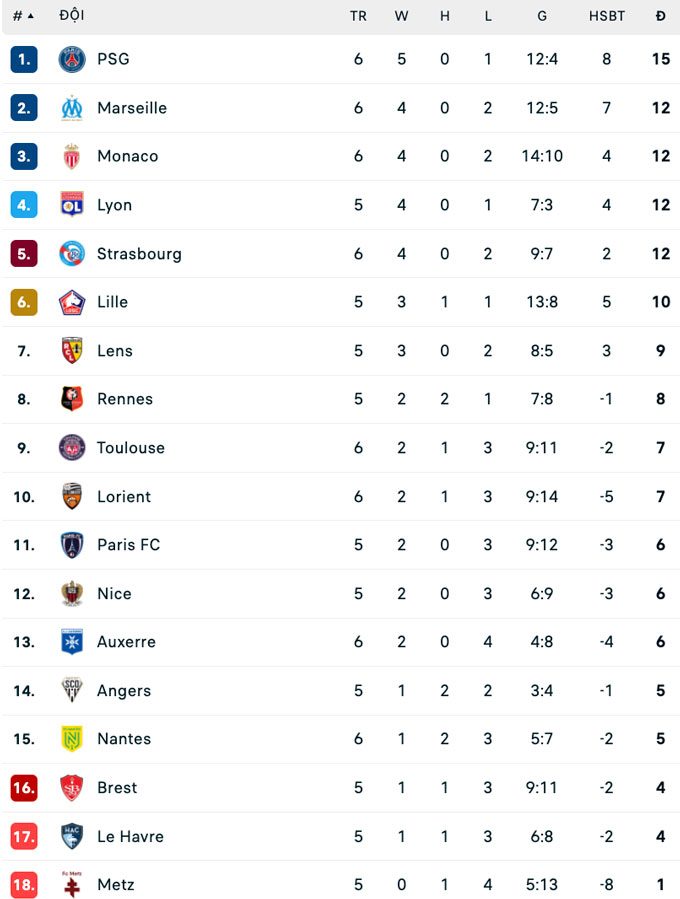Open the Marseille team logo
Viewport: 680px width, 899px height.
[72, 108]
